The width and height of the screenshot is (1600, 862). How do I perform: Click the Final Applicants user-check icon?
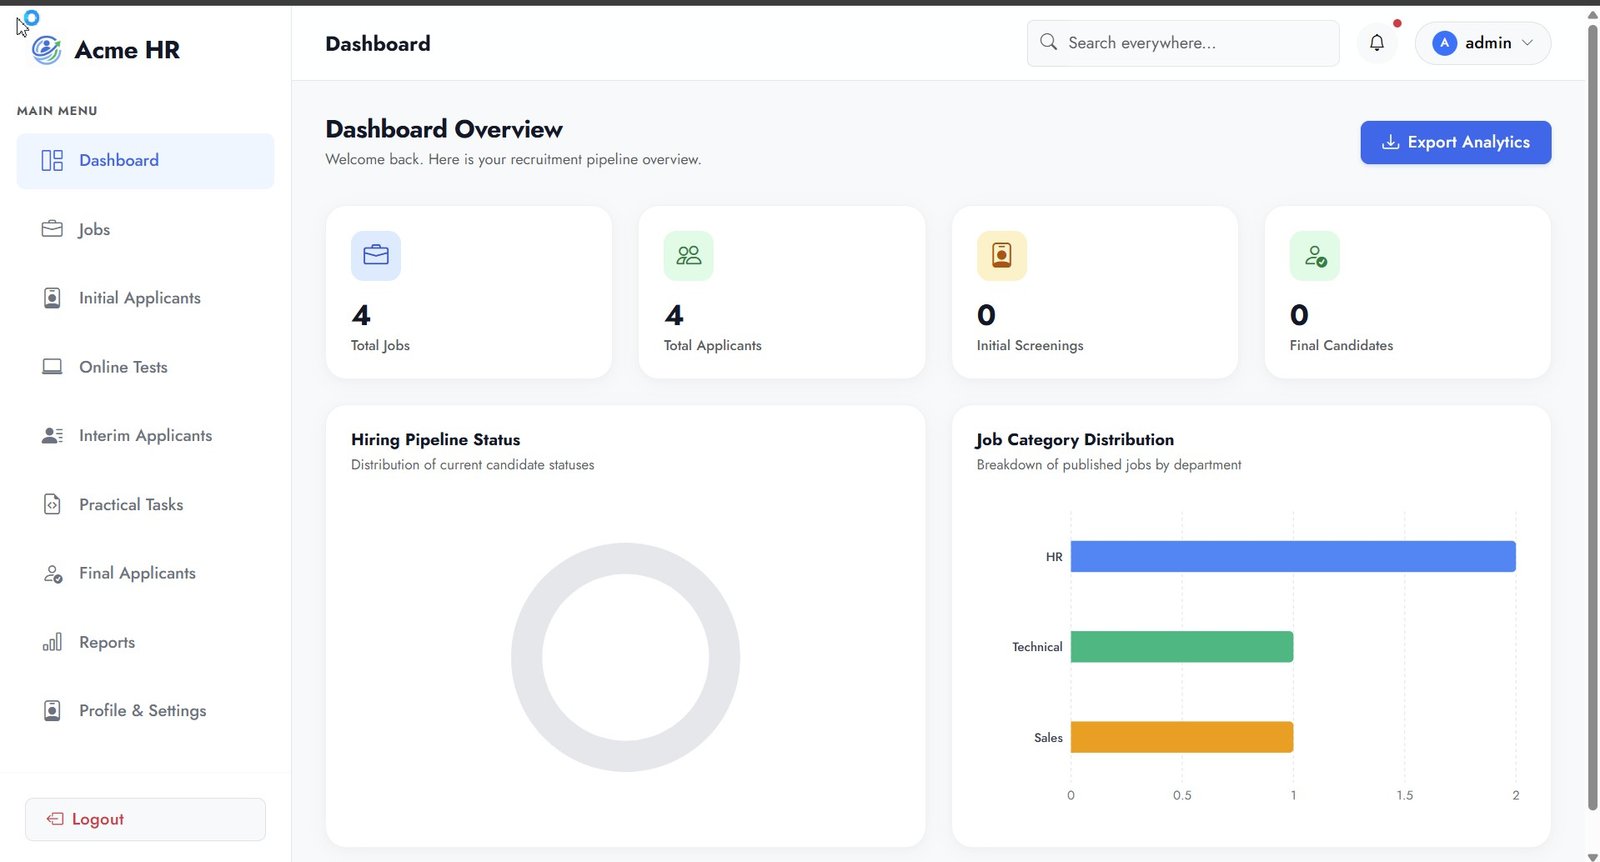click(52, 574)
